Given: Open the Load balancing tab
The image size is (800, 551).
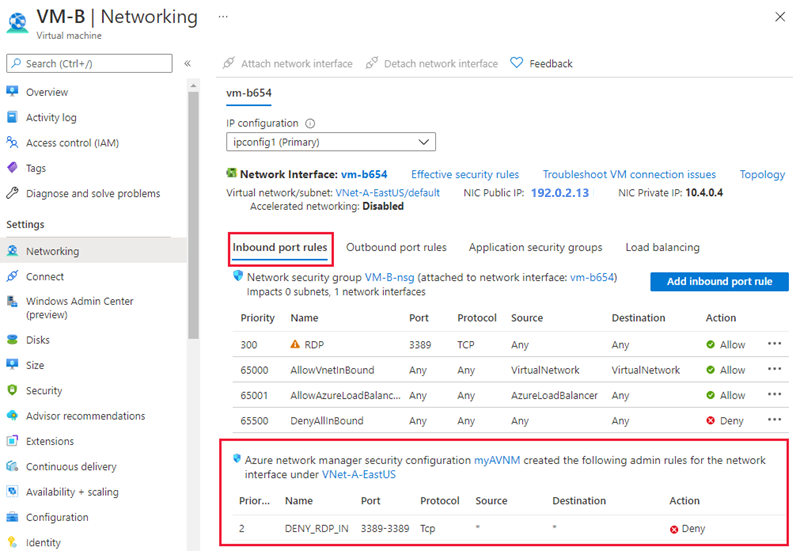Looking at the screenshot, I should [x=663, y=247].
